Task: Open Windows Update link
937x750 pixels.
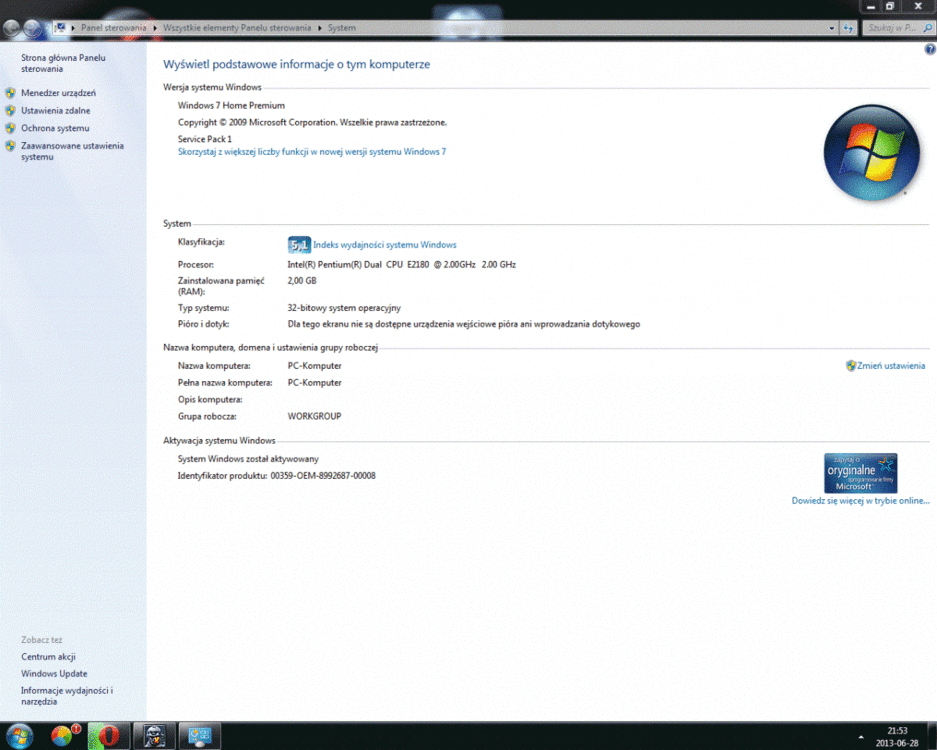Action: point(54,674)
